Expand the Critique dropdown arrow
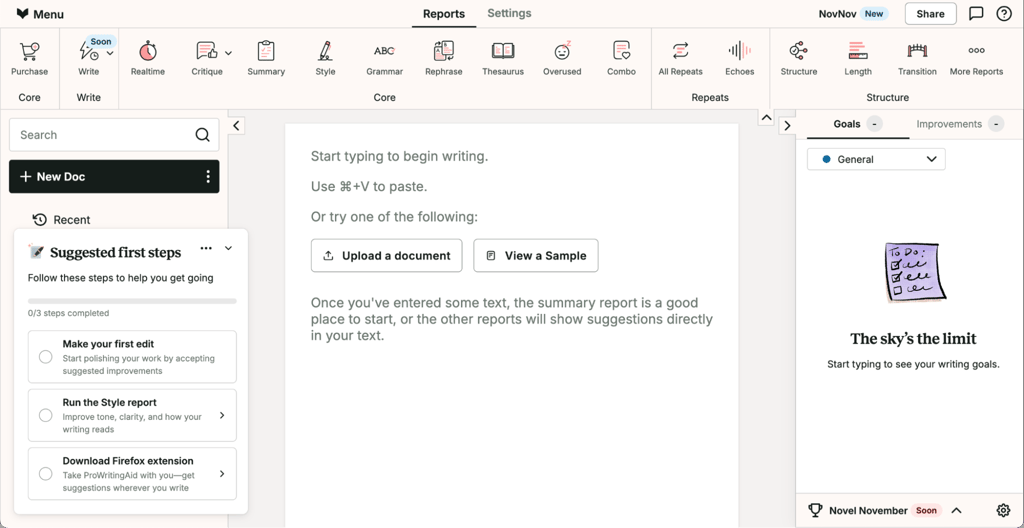The image size is (1024, 528). click(229, 53)
